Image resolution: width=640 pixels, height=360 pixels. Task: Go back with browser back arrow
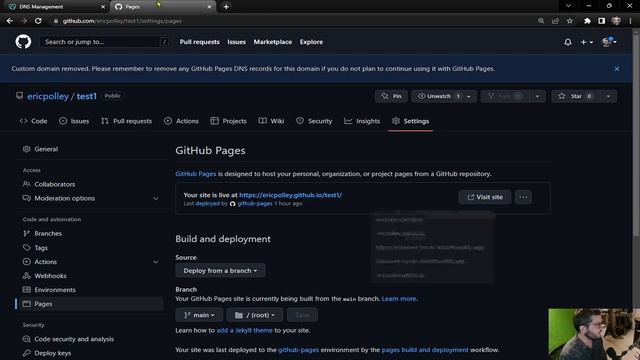pyautogui.click(x=10, y=21)
